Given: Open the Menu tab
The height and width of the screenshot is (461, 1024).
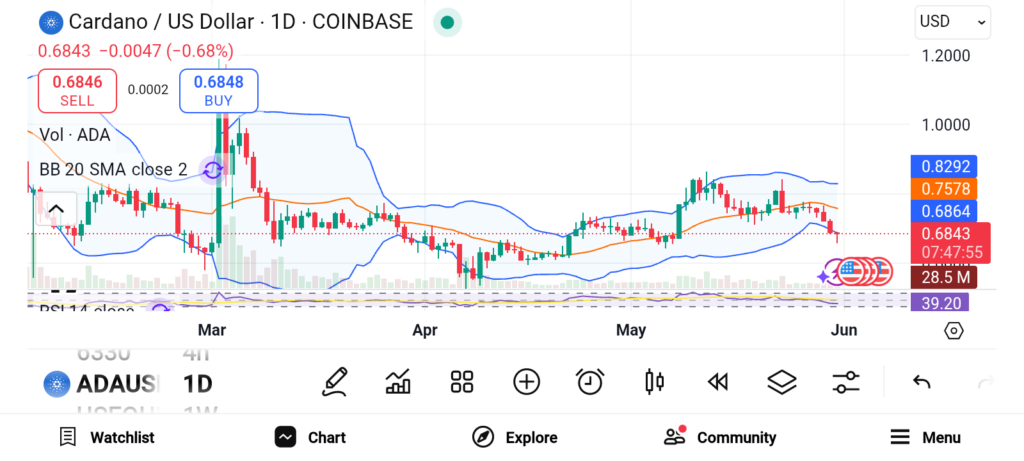Looking at the screenshot, I should click(x=925, y=437).
